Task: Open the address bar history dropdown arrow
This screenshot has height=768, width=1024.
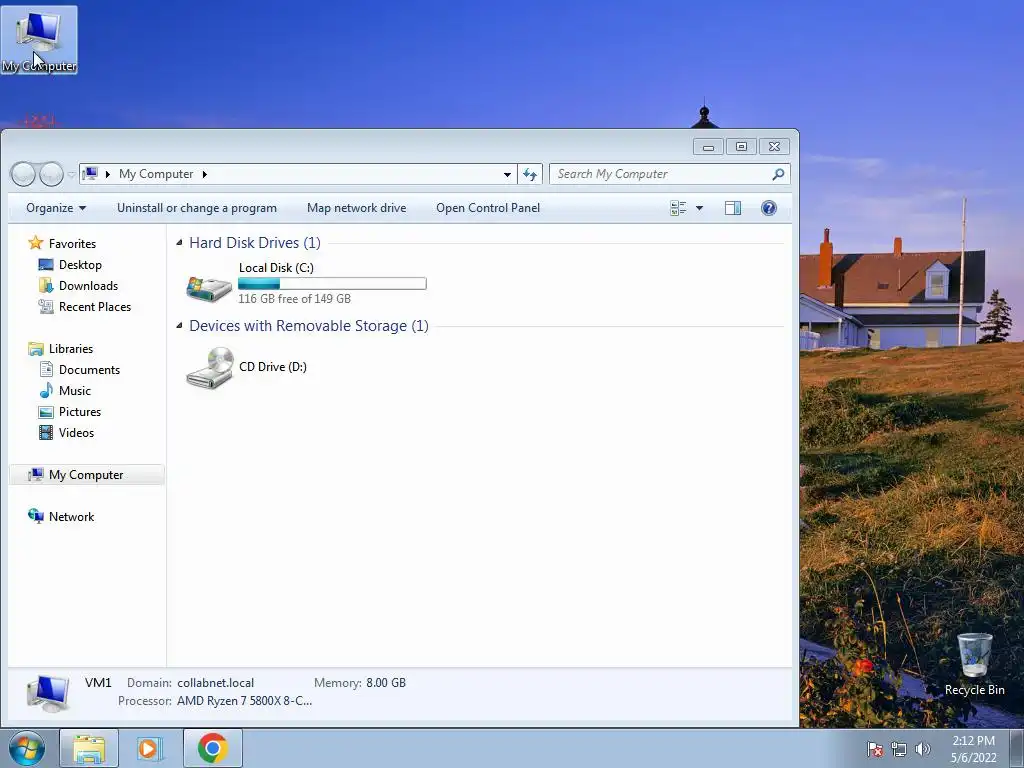Action: [x=507, y=174]
